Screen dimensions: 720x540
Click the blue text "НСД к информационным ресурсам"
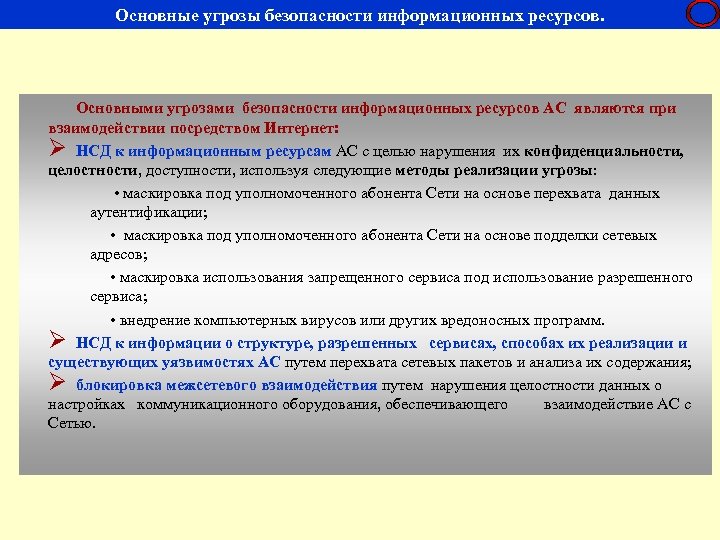pyautogui.click(x=203, y=151)
